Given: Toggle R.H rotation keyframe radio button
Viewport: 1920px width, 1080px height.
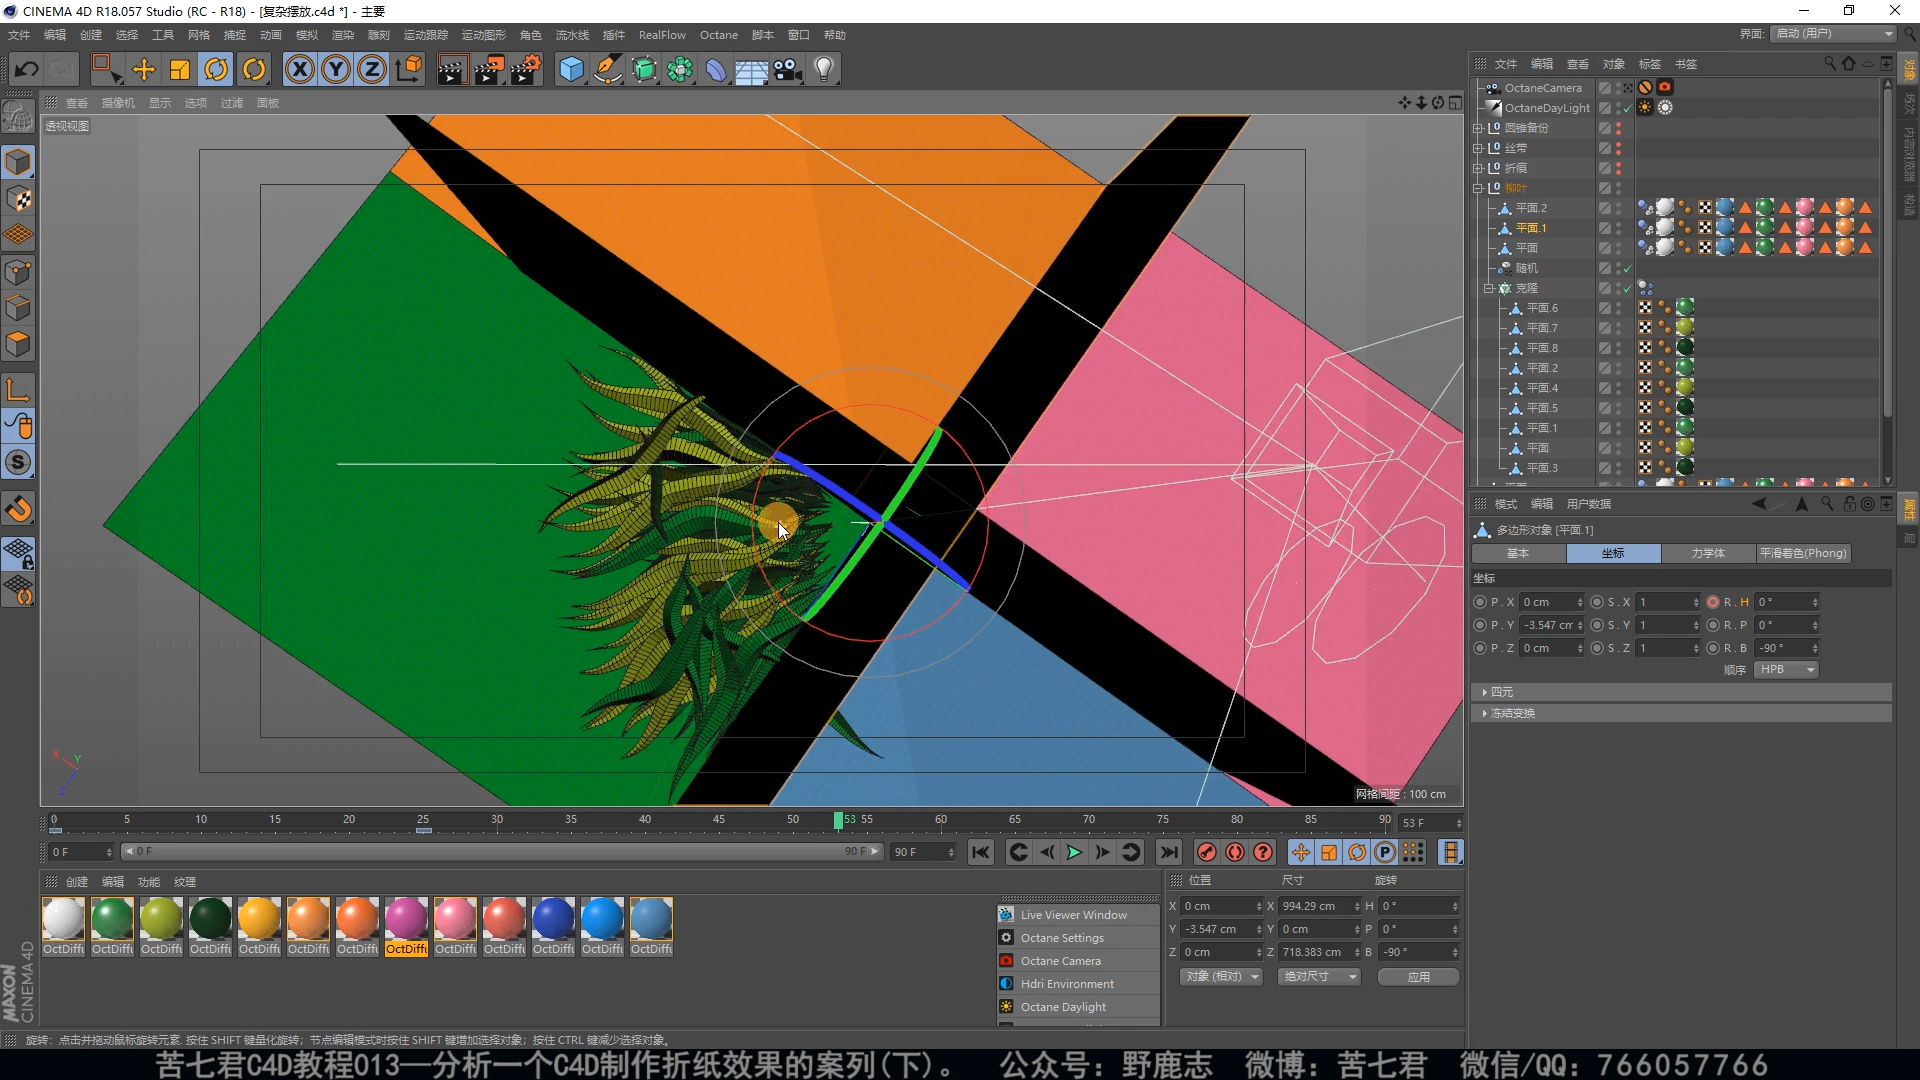Looking at the screenshot, I should tap(1713, 602).
